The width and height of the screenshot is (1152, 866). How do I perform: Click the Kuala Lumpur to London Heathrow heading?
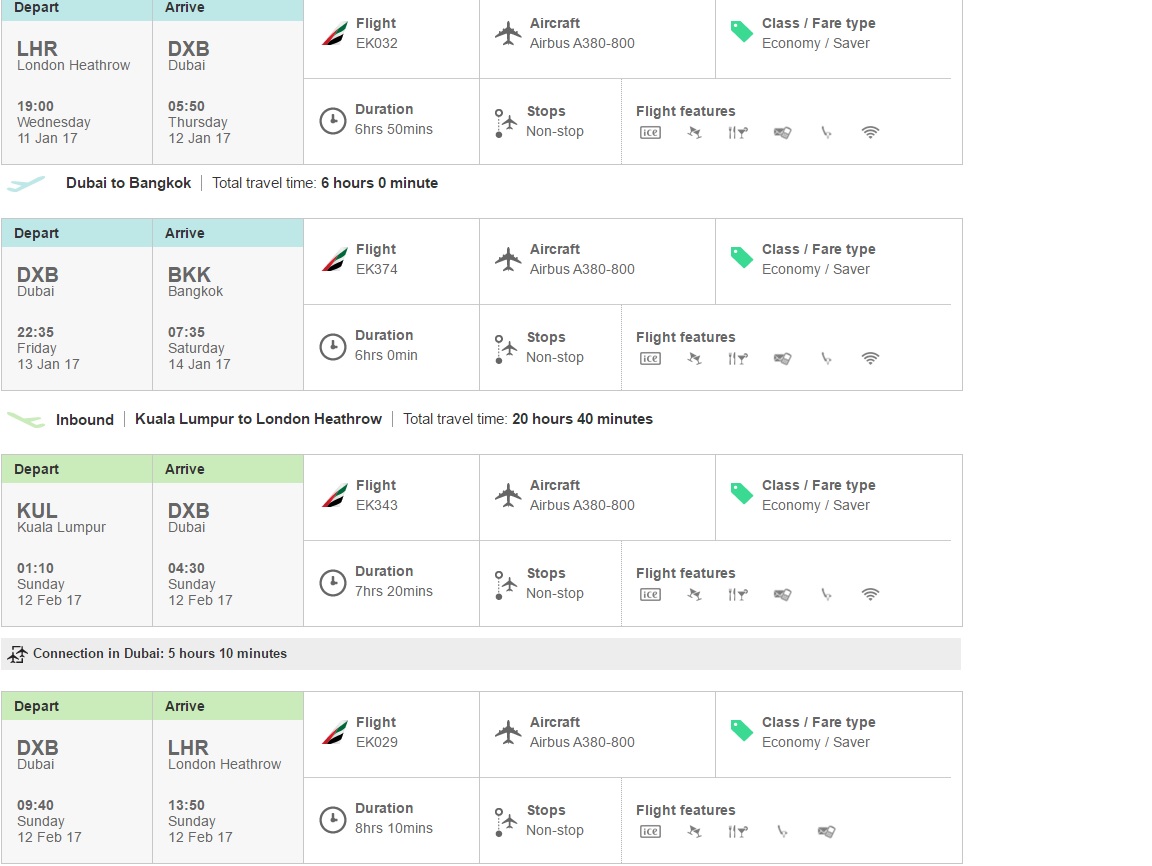coord(259,419)
